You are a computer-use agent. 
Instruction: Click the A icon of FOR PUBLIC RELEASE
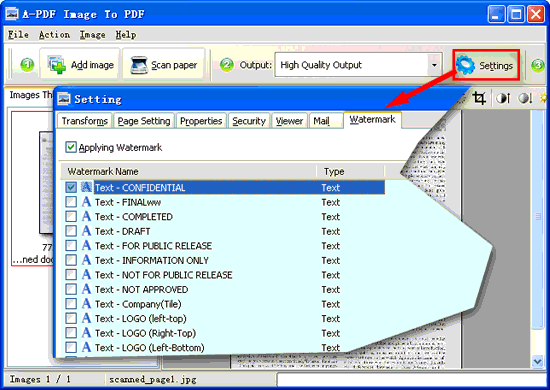pos(86,246)
